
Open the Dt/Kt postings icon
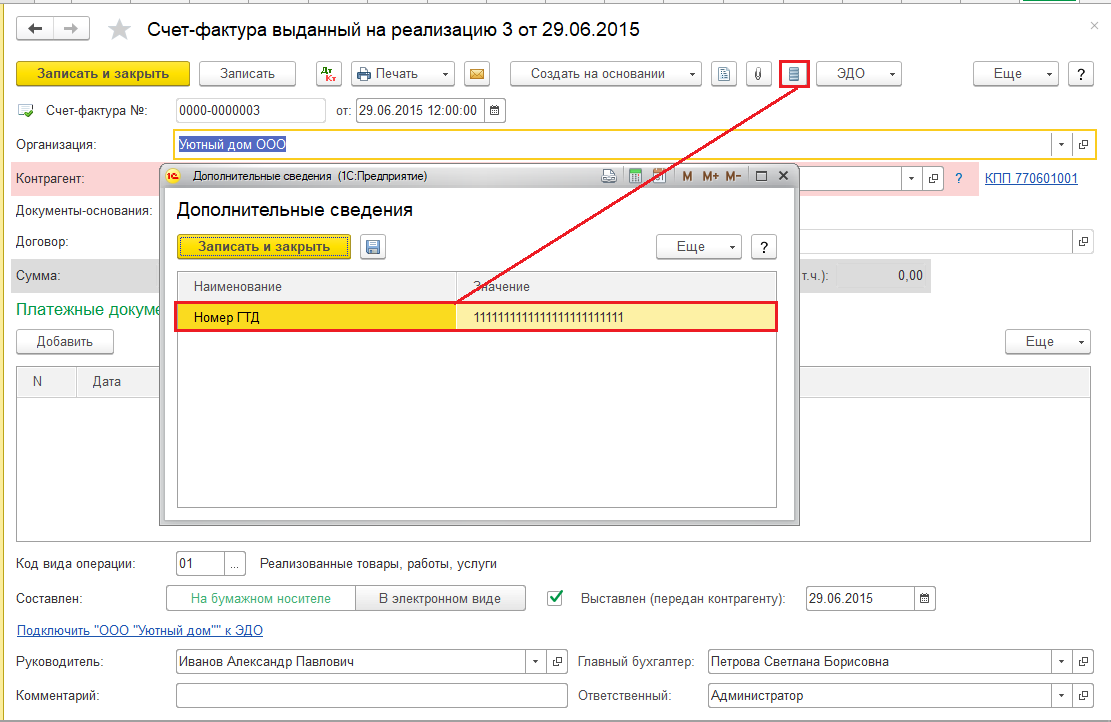coord(329,74)
